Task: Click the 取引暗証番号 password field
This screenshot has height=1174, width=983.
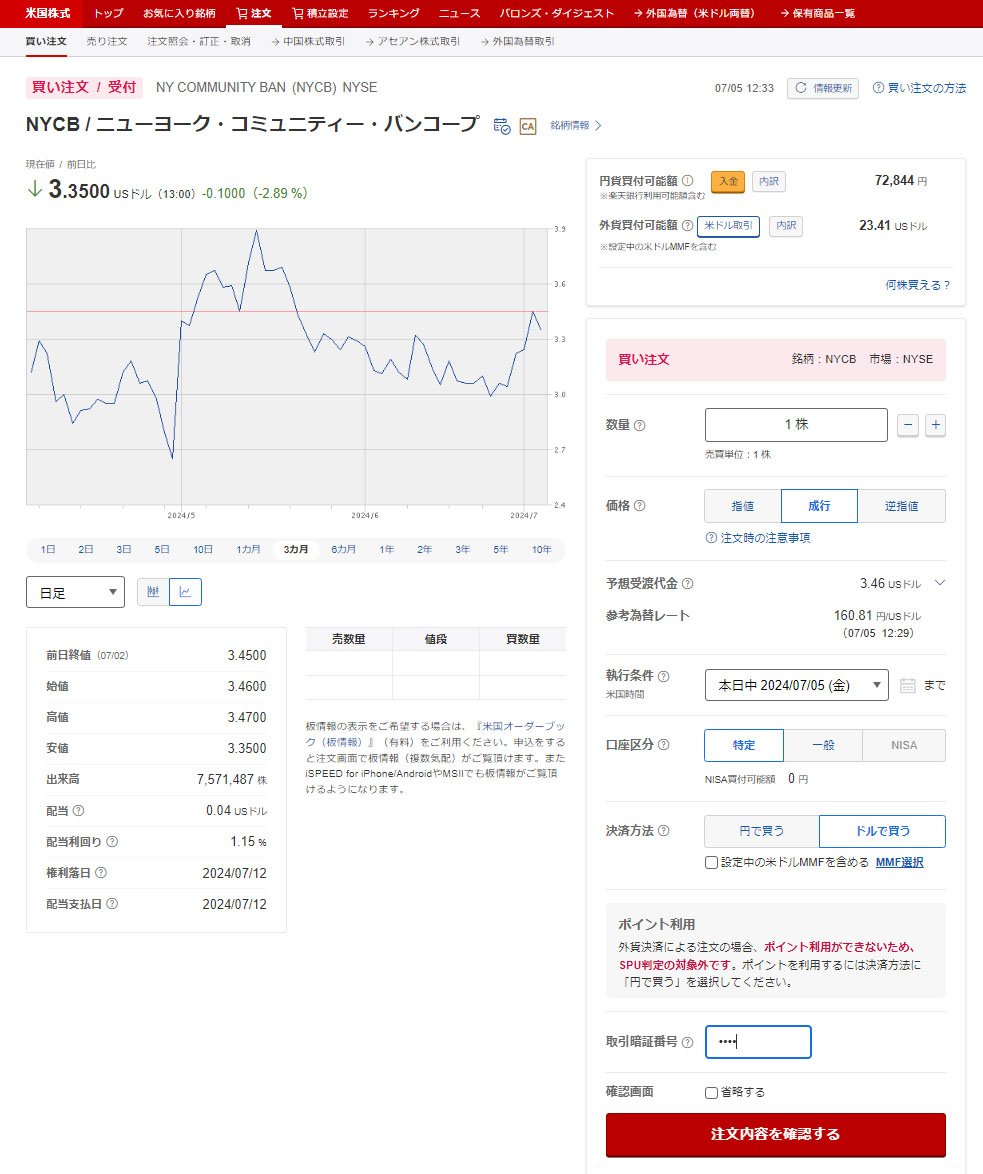Action: pos(758,1042)
